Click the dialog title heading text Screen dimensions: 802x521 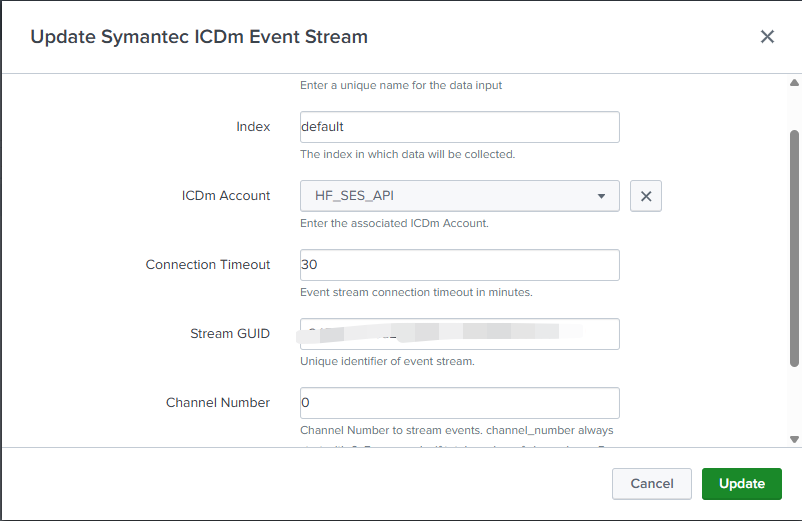[199, 37]
